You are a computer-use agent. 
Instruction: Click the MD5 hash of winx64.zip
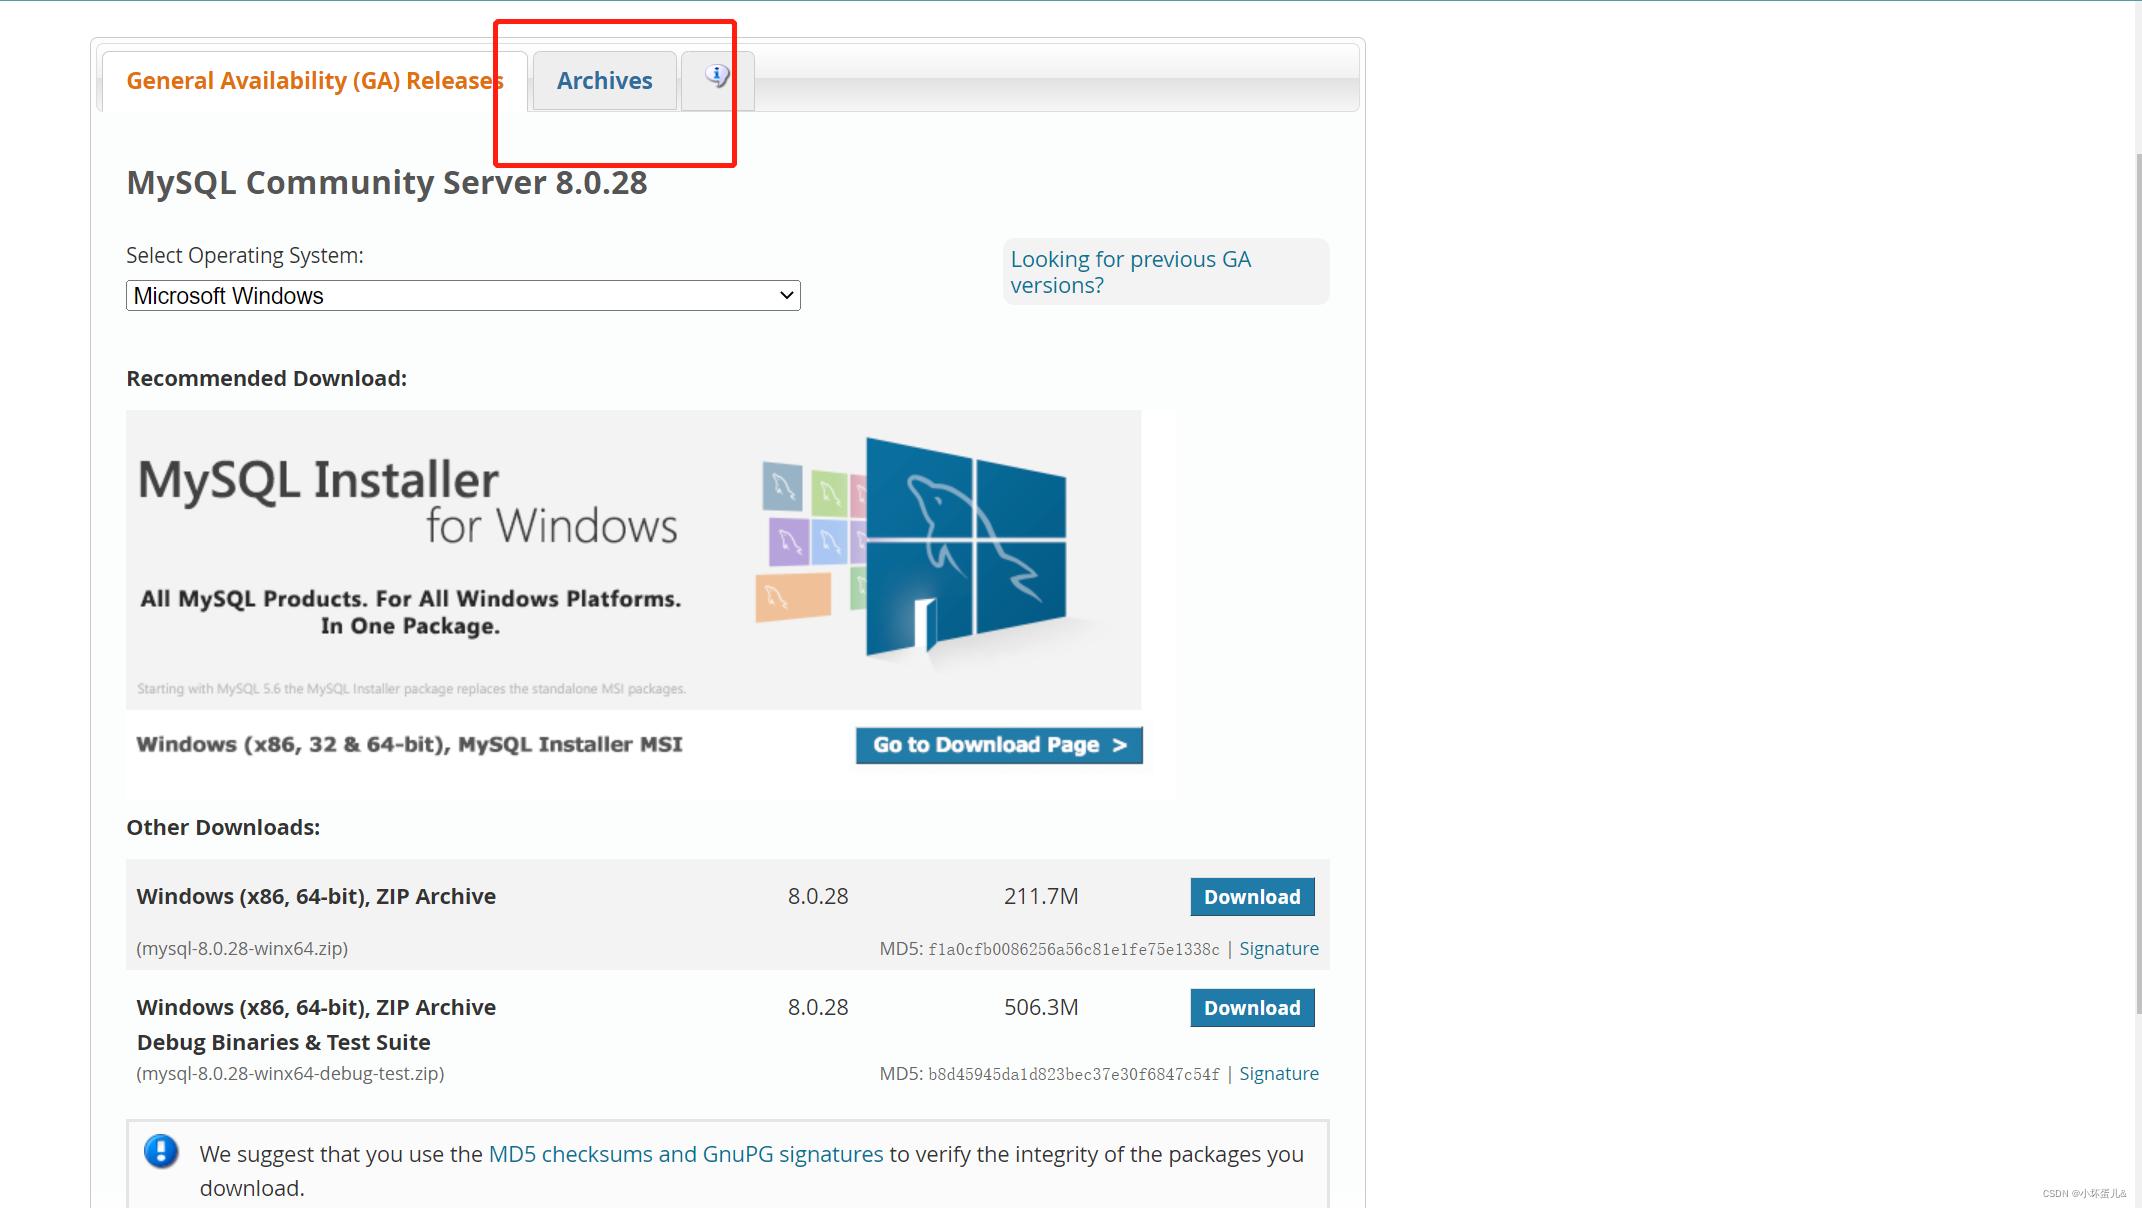pyautogui.click(x=1073, y=950)
